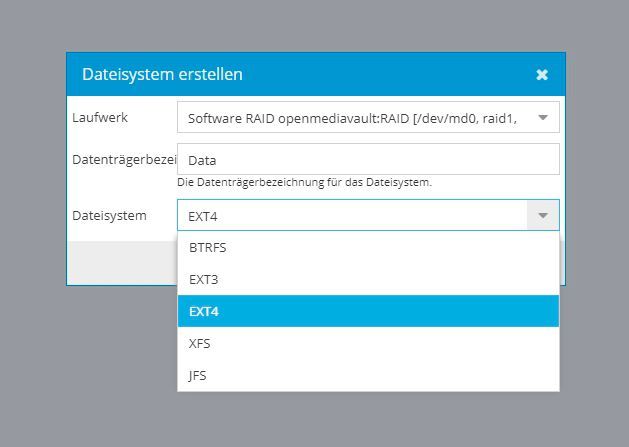The image size is (629, 447).
Task: Click the Laufwerk dropdown arrow
Action: [x=543, y=117]
